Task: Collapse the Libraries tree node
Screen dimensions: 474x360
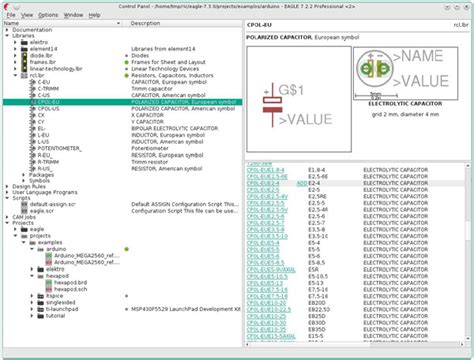Action: (x=7, y=36)
